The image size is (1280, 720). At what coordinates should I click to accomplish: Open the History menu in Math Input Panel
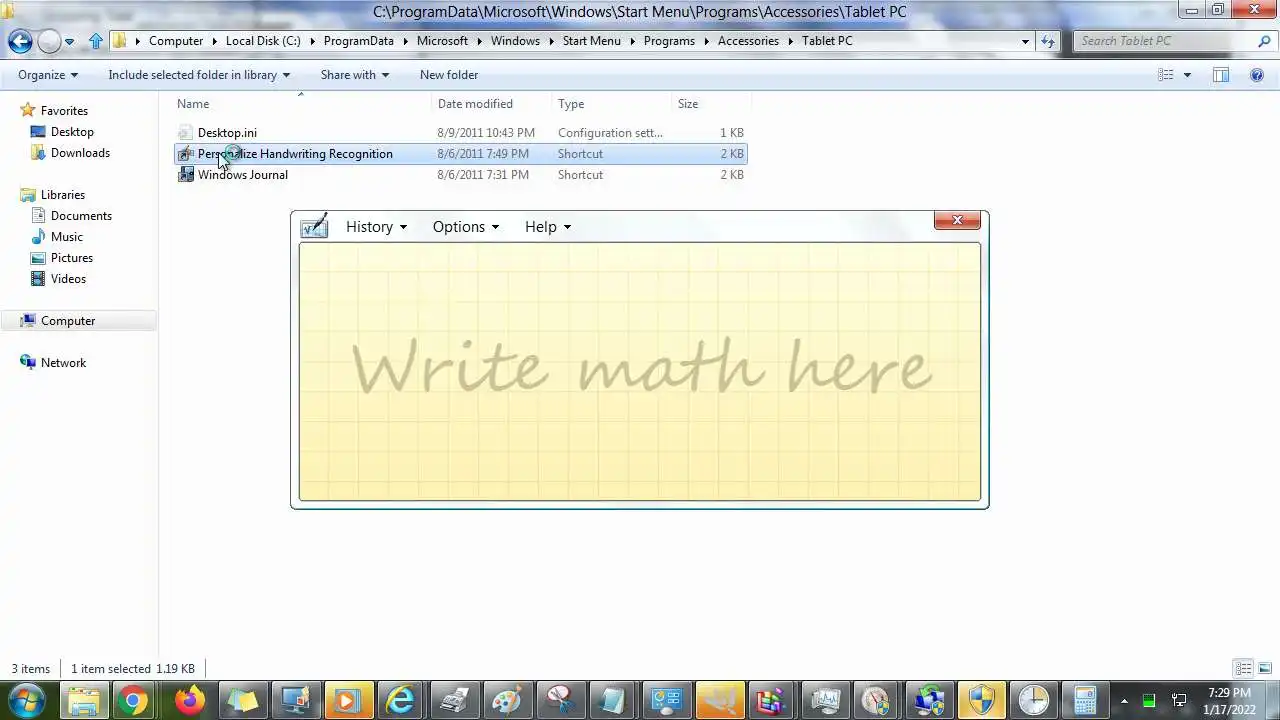coord(376,227)
